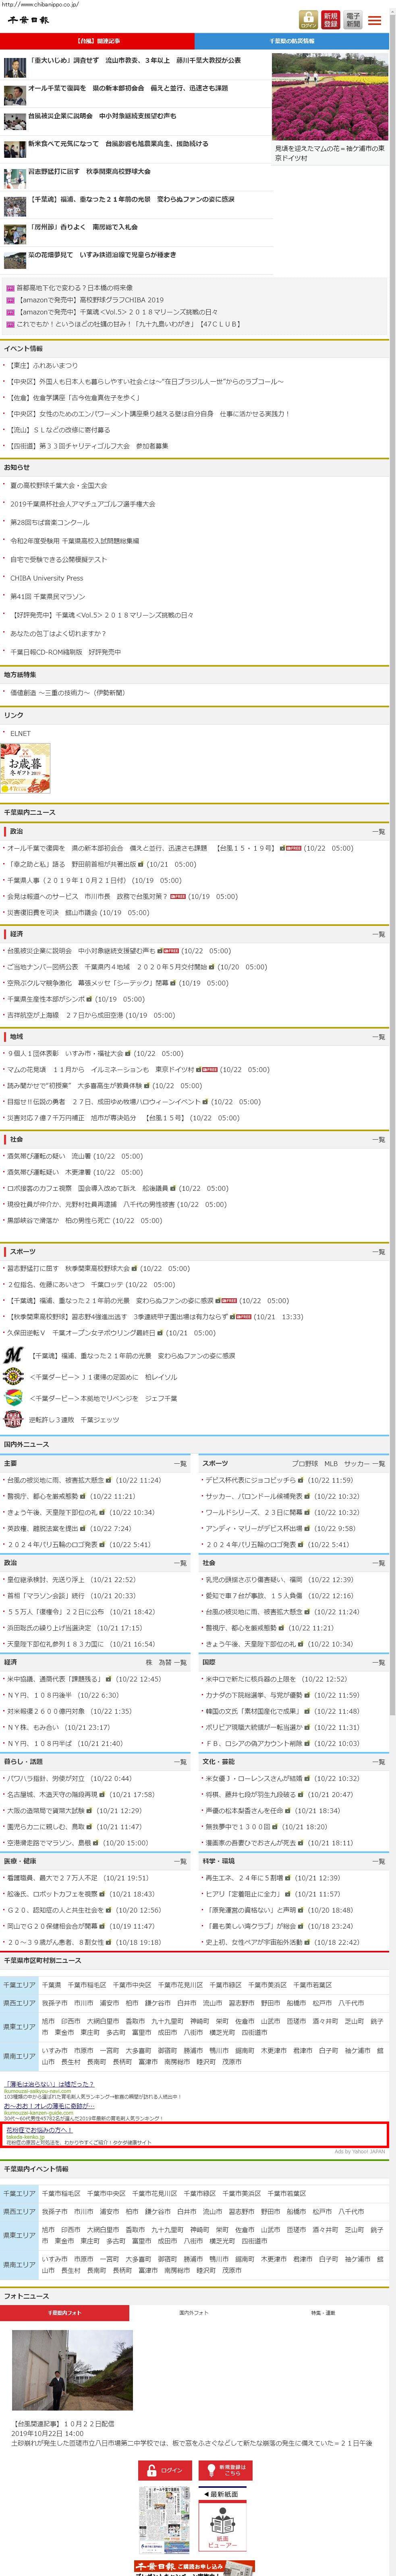The image size is (396, 2576).
Task: Click the 千葉日報 logo in the header
Action: (29, 21)
